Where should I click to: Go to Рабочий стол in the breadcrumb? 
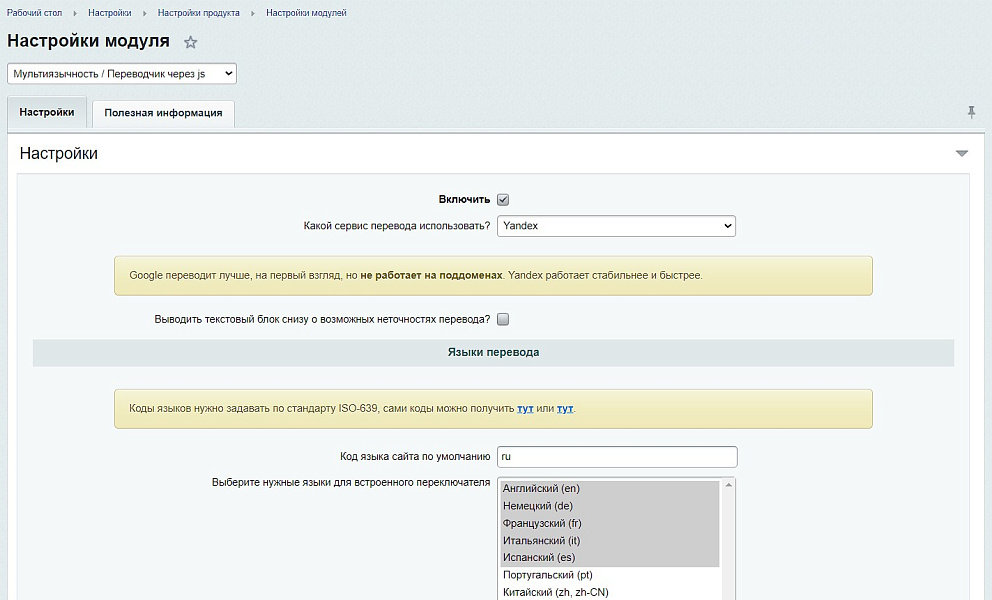pyautogui.click(x=34, y=13)
